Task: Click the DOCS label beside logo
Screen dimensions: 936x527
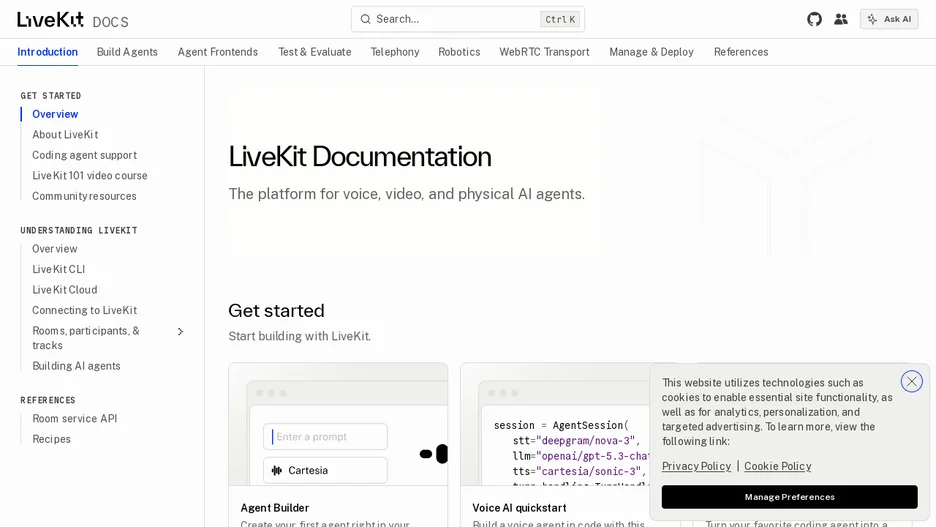Action: [110, 22]
